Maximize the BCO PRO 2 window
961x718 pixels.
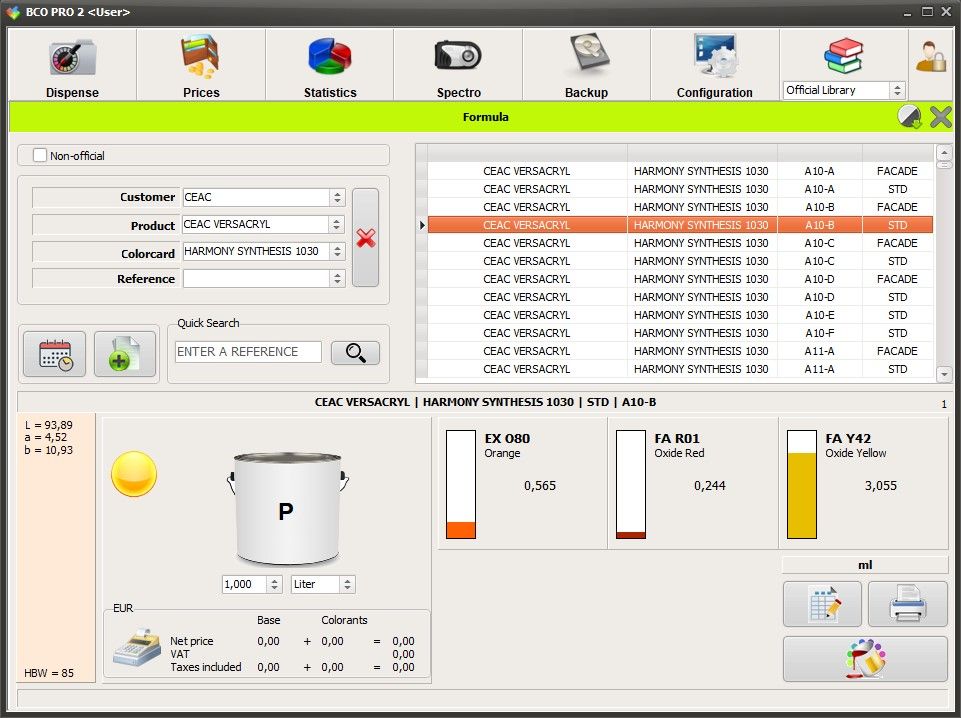click(927, 12)
